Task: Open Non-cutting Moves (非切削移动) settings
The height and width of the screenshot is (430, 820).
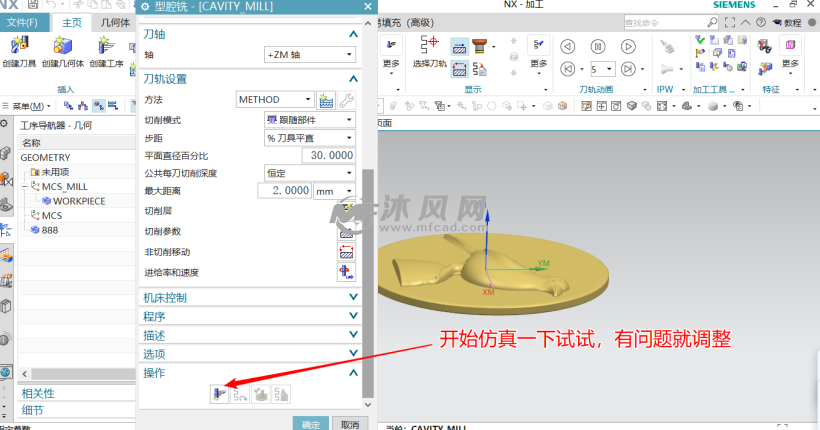Action: tap(346, 252)
